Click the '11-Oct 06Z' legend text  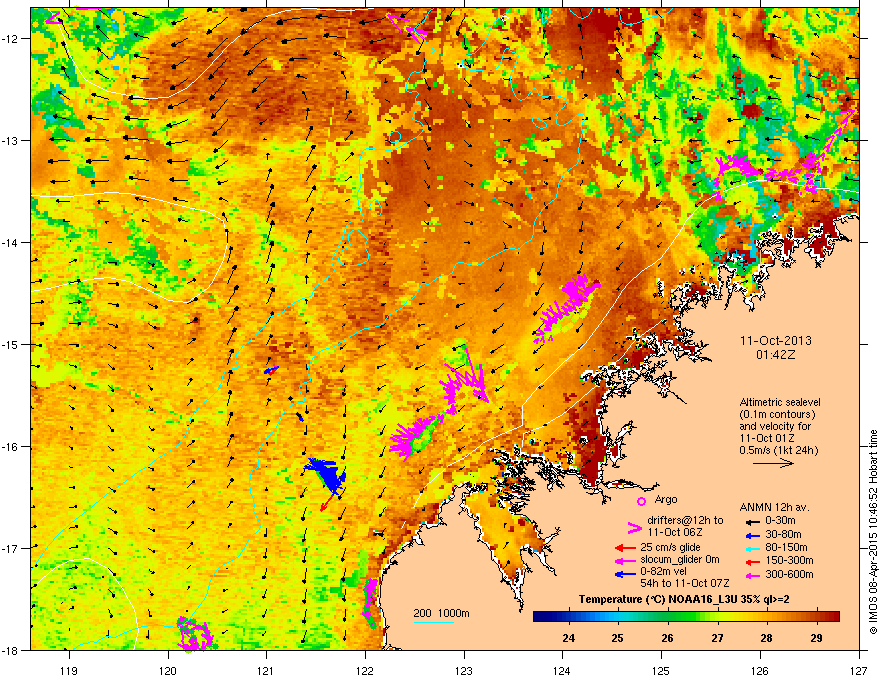coord(673,532)
